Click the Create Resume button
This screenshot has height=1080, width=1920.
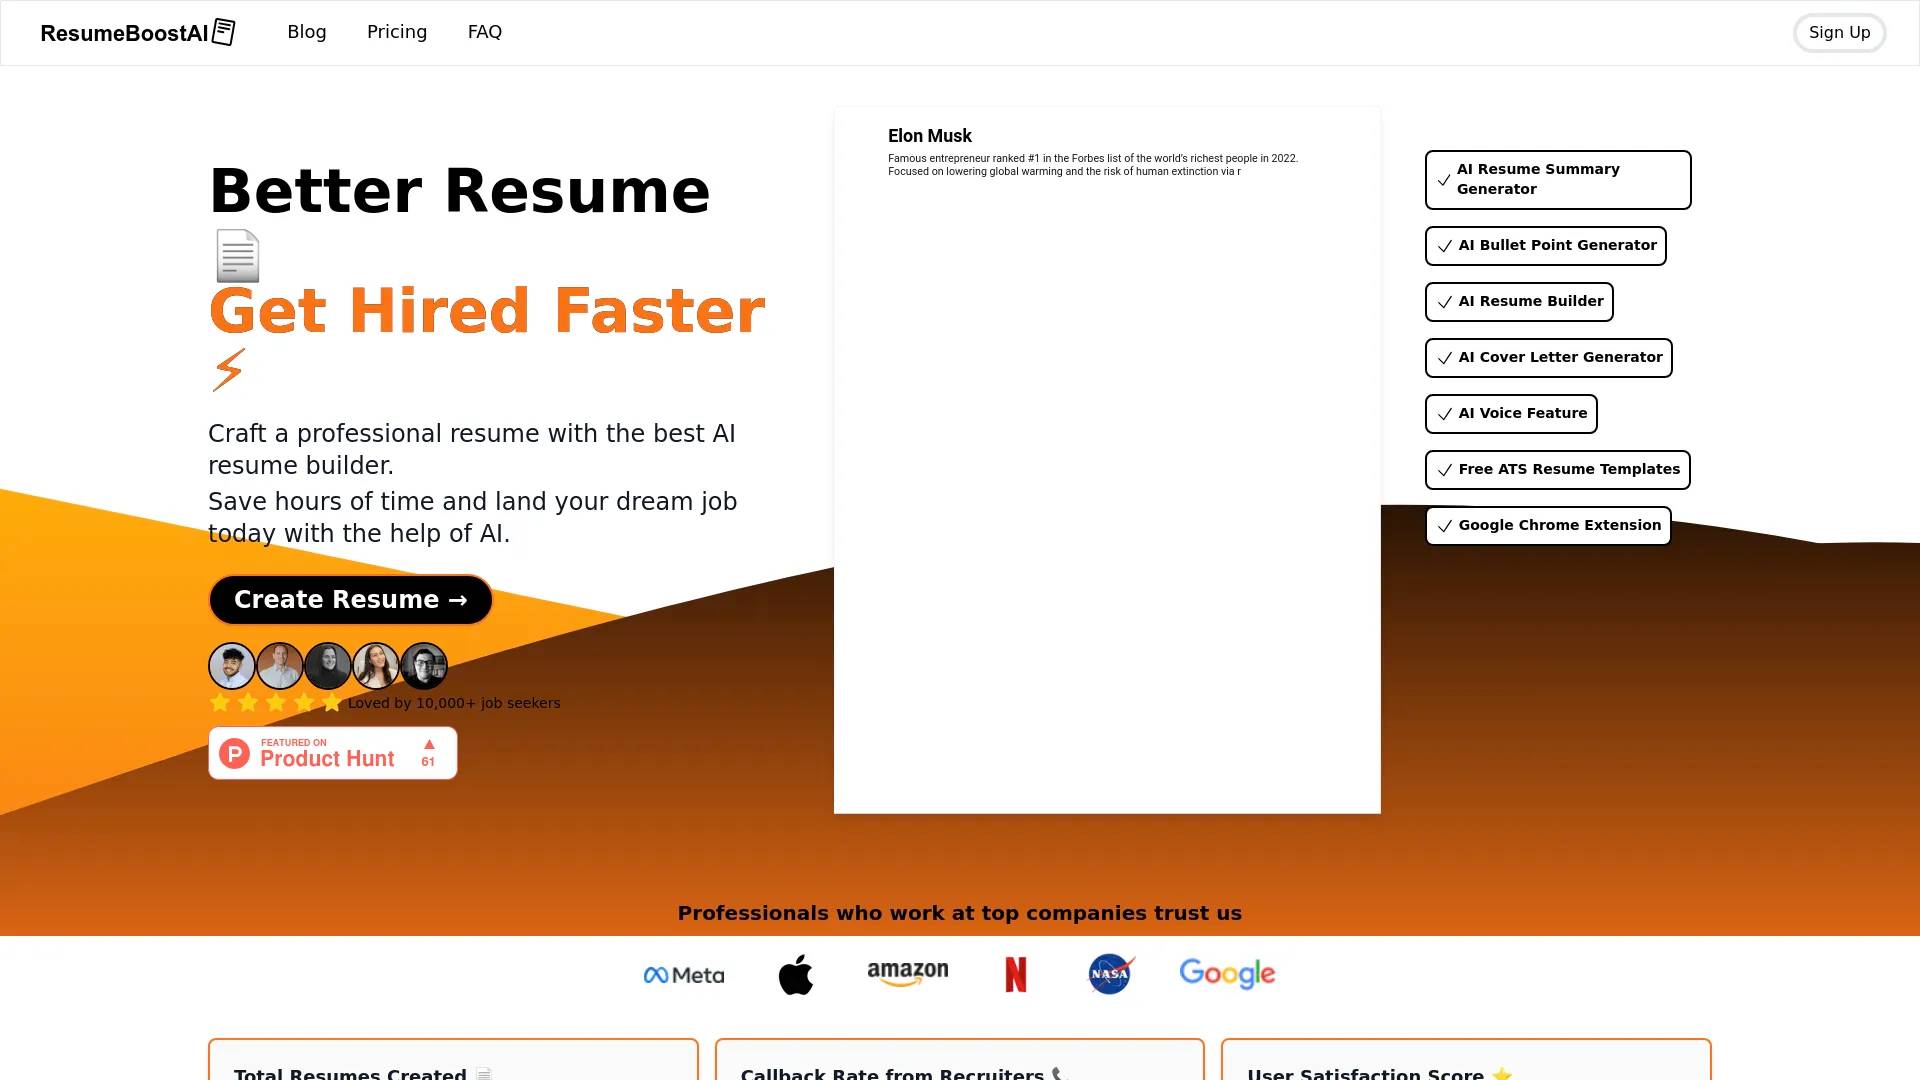pos(349,599)
